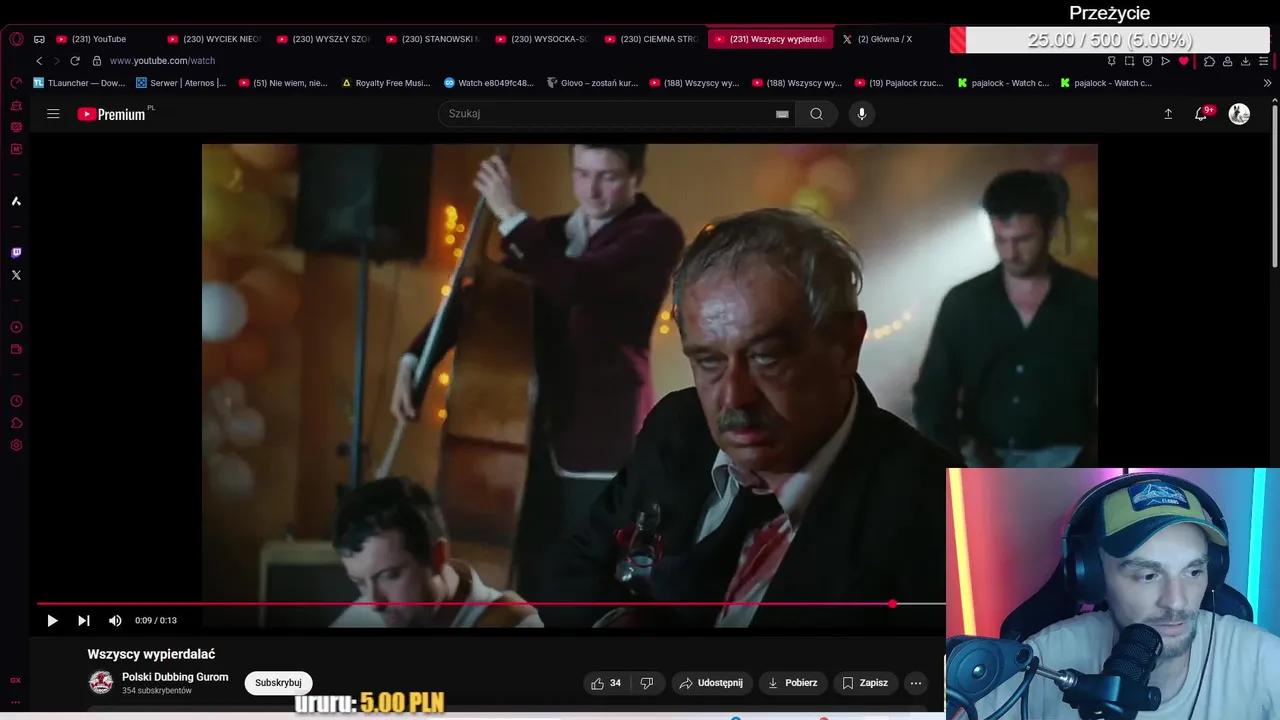Open Serwer | Aternos bookmark
Image resolution: width=1280 pixels, height=720 pixels.
181,83
